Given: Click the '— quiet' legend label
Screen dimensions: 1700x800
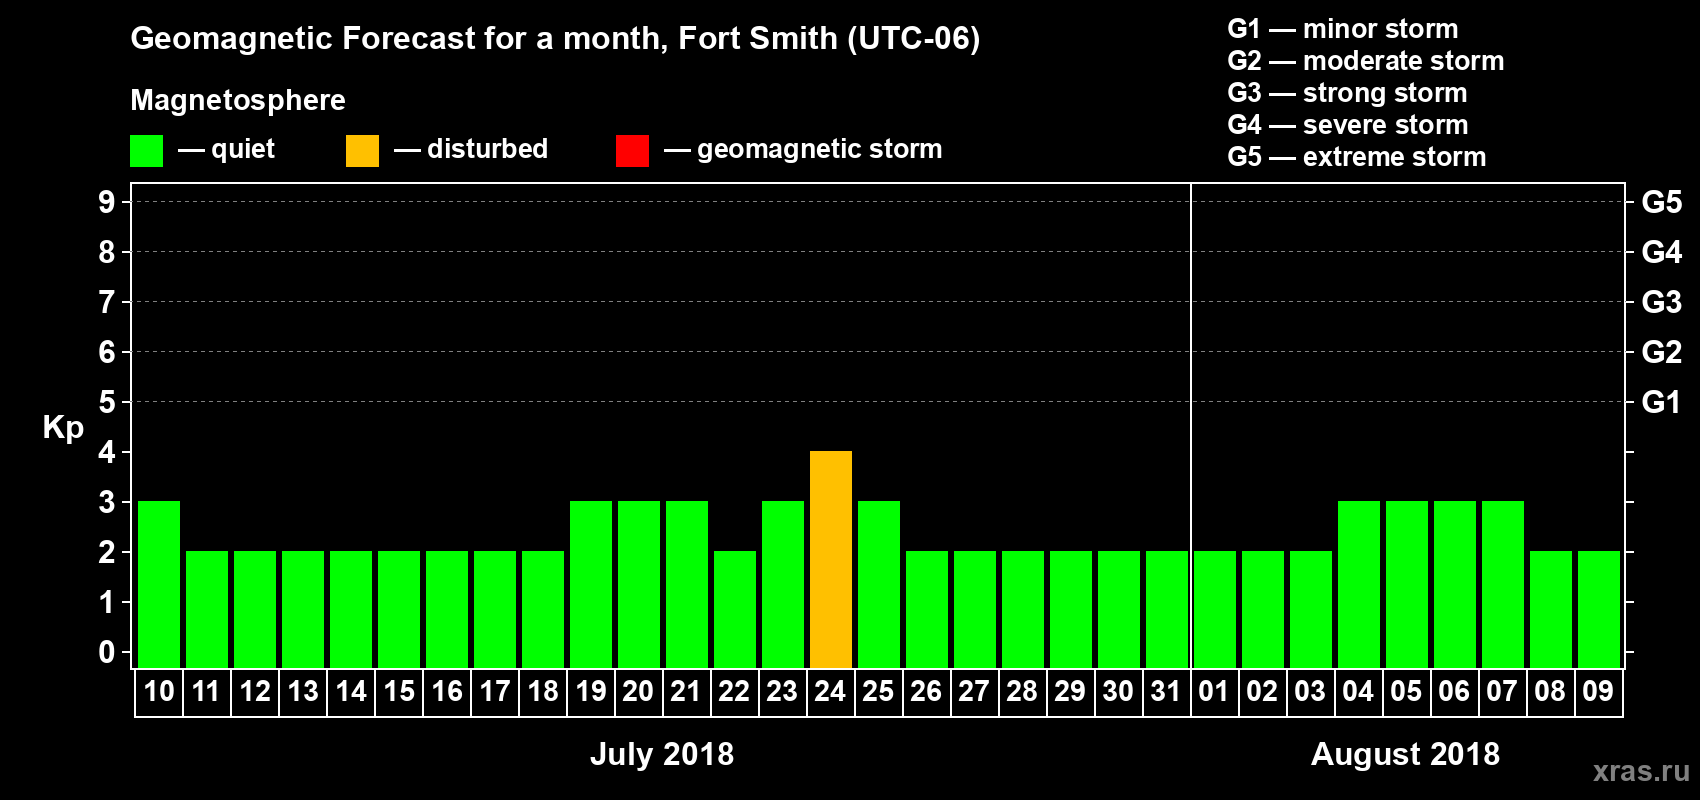Looking at the screenshot, I should click(x=226, y=149).
